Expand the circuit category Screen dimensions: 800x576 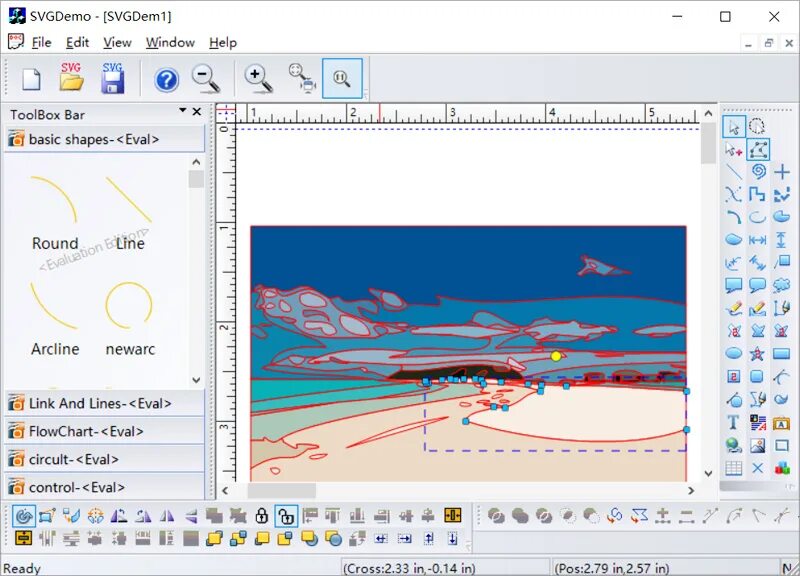tap(105, 460)
